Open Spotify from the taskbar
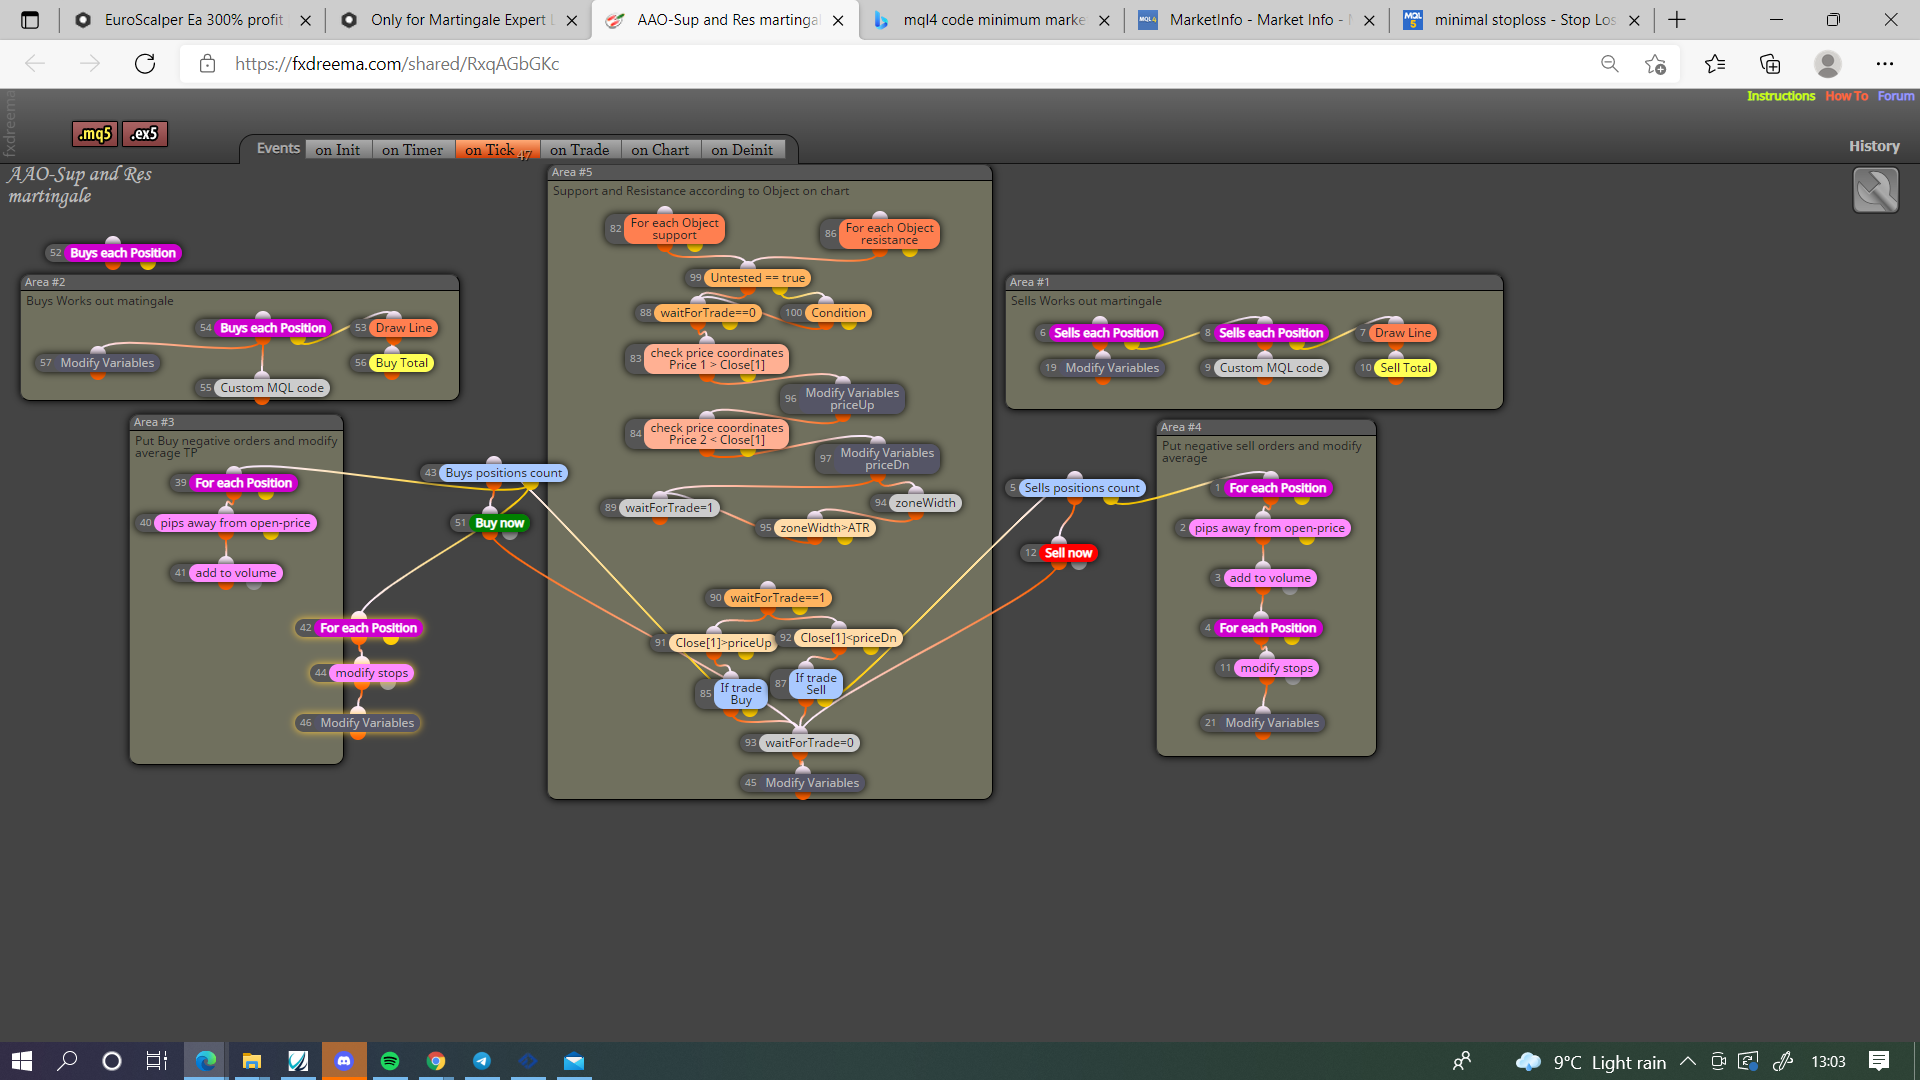 (390, 1061)
